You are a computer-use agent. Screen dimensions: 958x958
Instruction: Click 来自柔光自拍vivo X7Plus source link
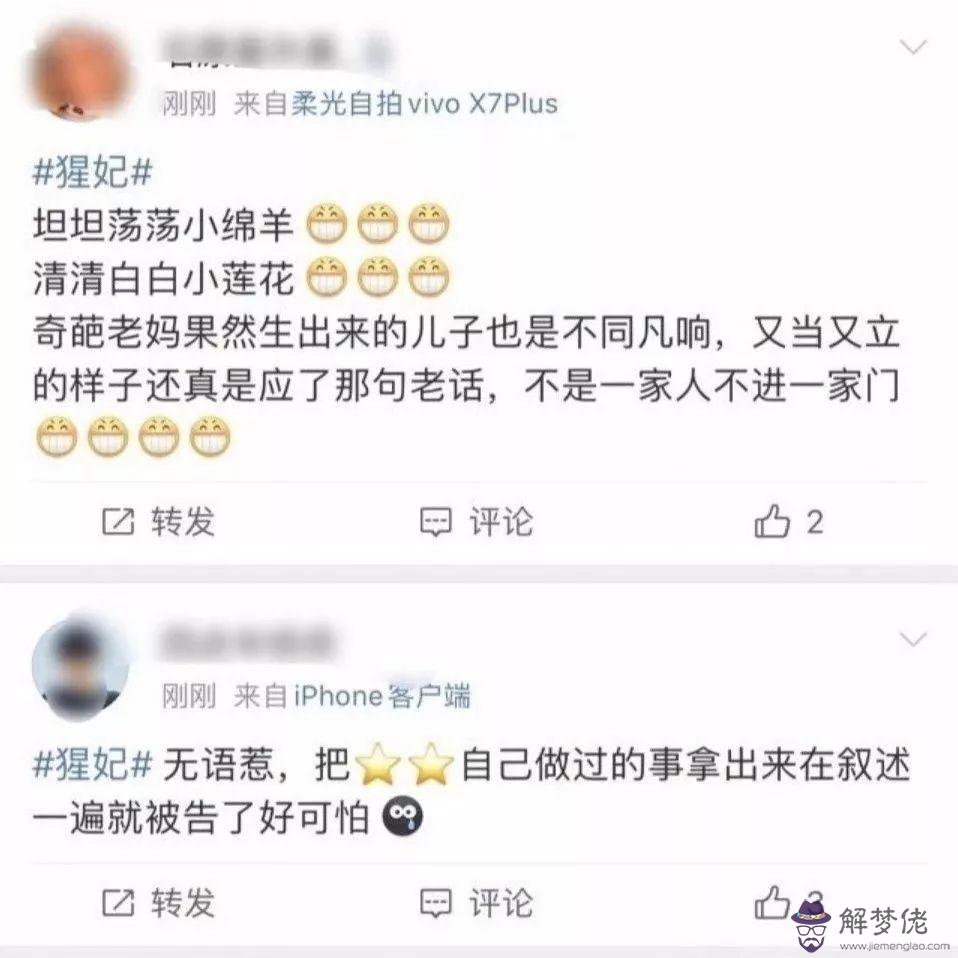395,104
